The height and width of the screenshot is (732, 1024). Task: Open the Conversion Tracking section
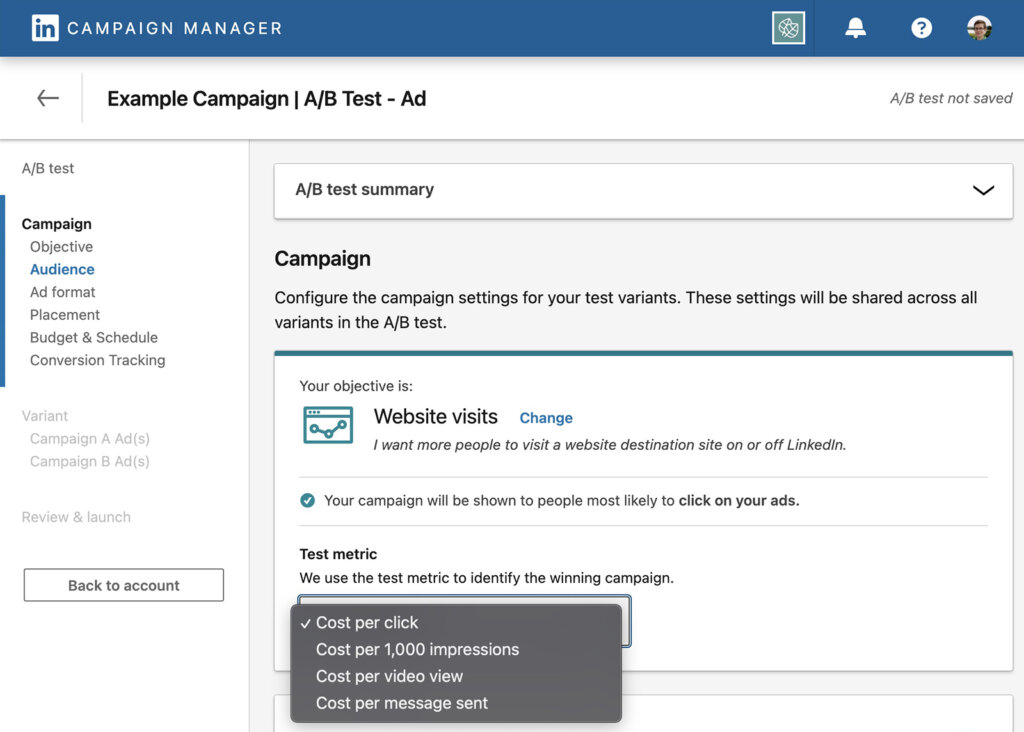(97, 360)
